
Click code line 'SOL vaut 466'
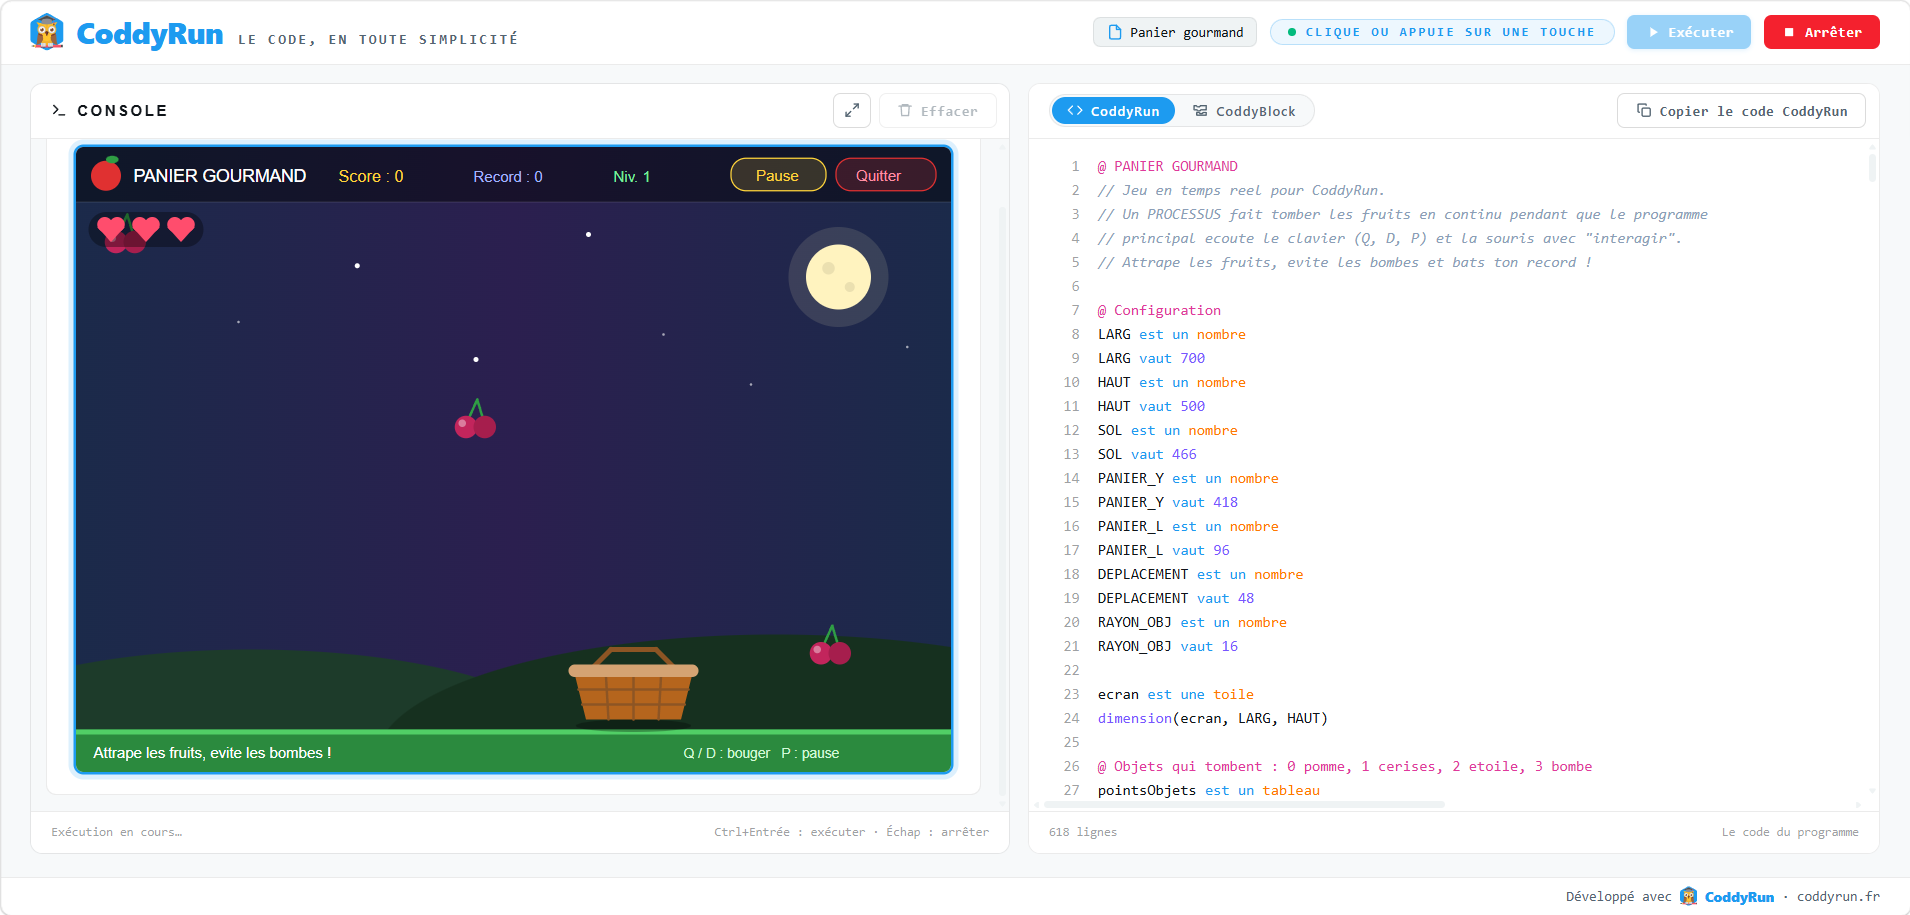click(x=1147, y=454)
